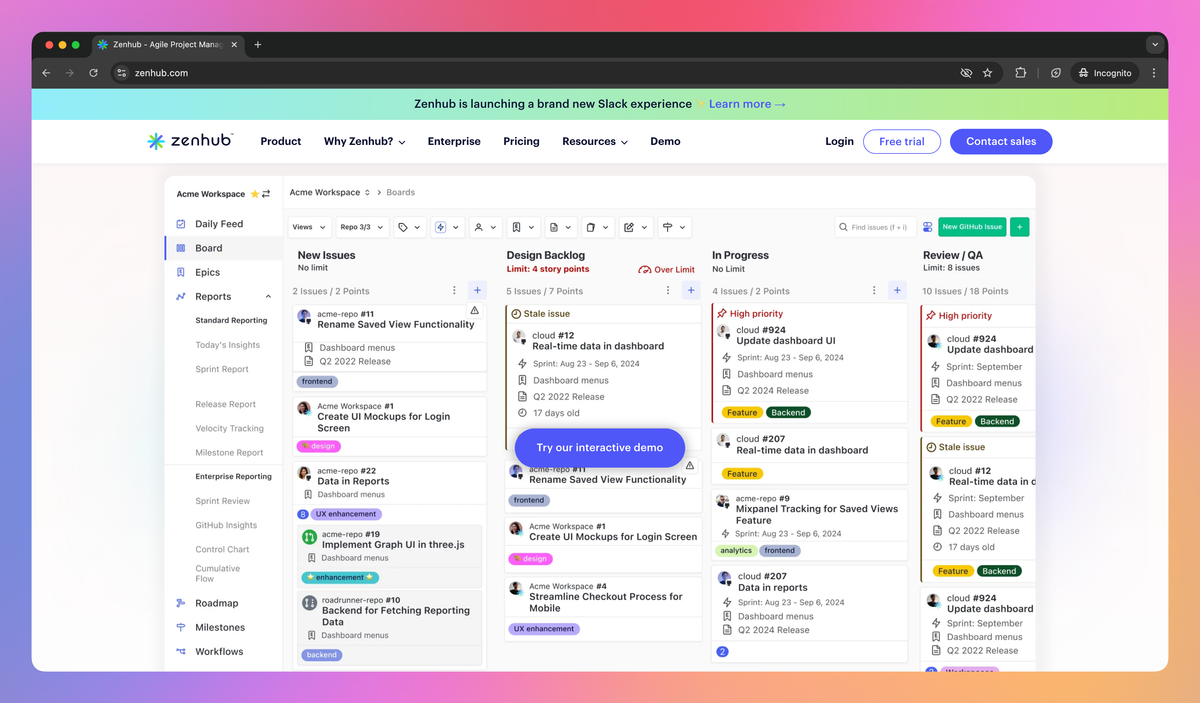Expand Why Zenhub? navigation menu
This screenshot has width=1200, height=703.
tap(364, 142)
